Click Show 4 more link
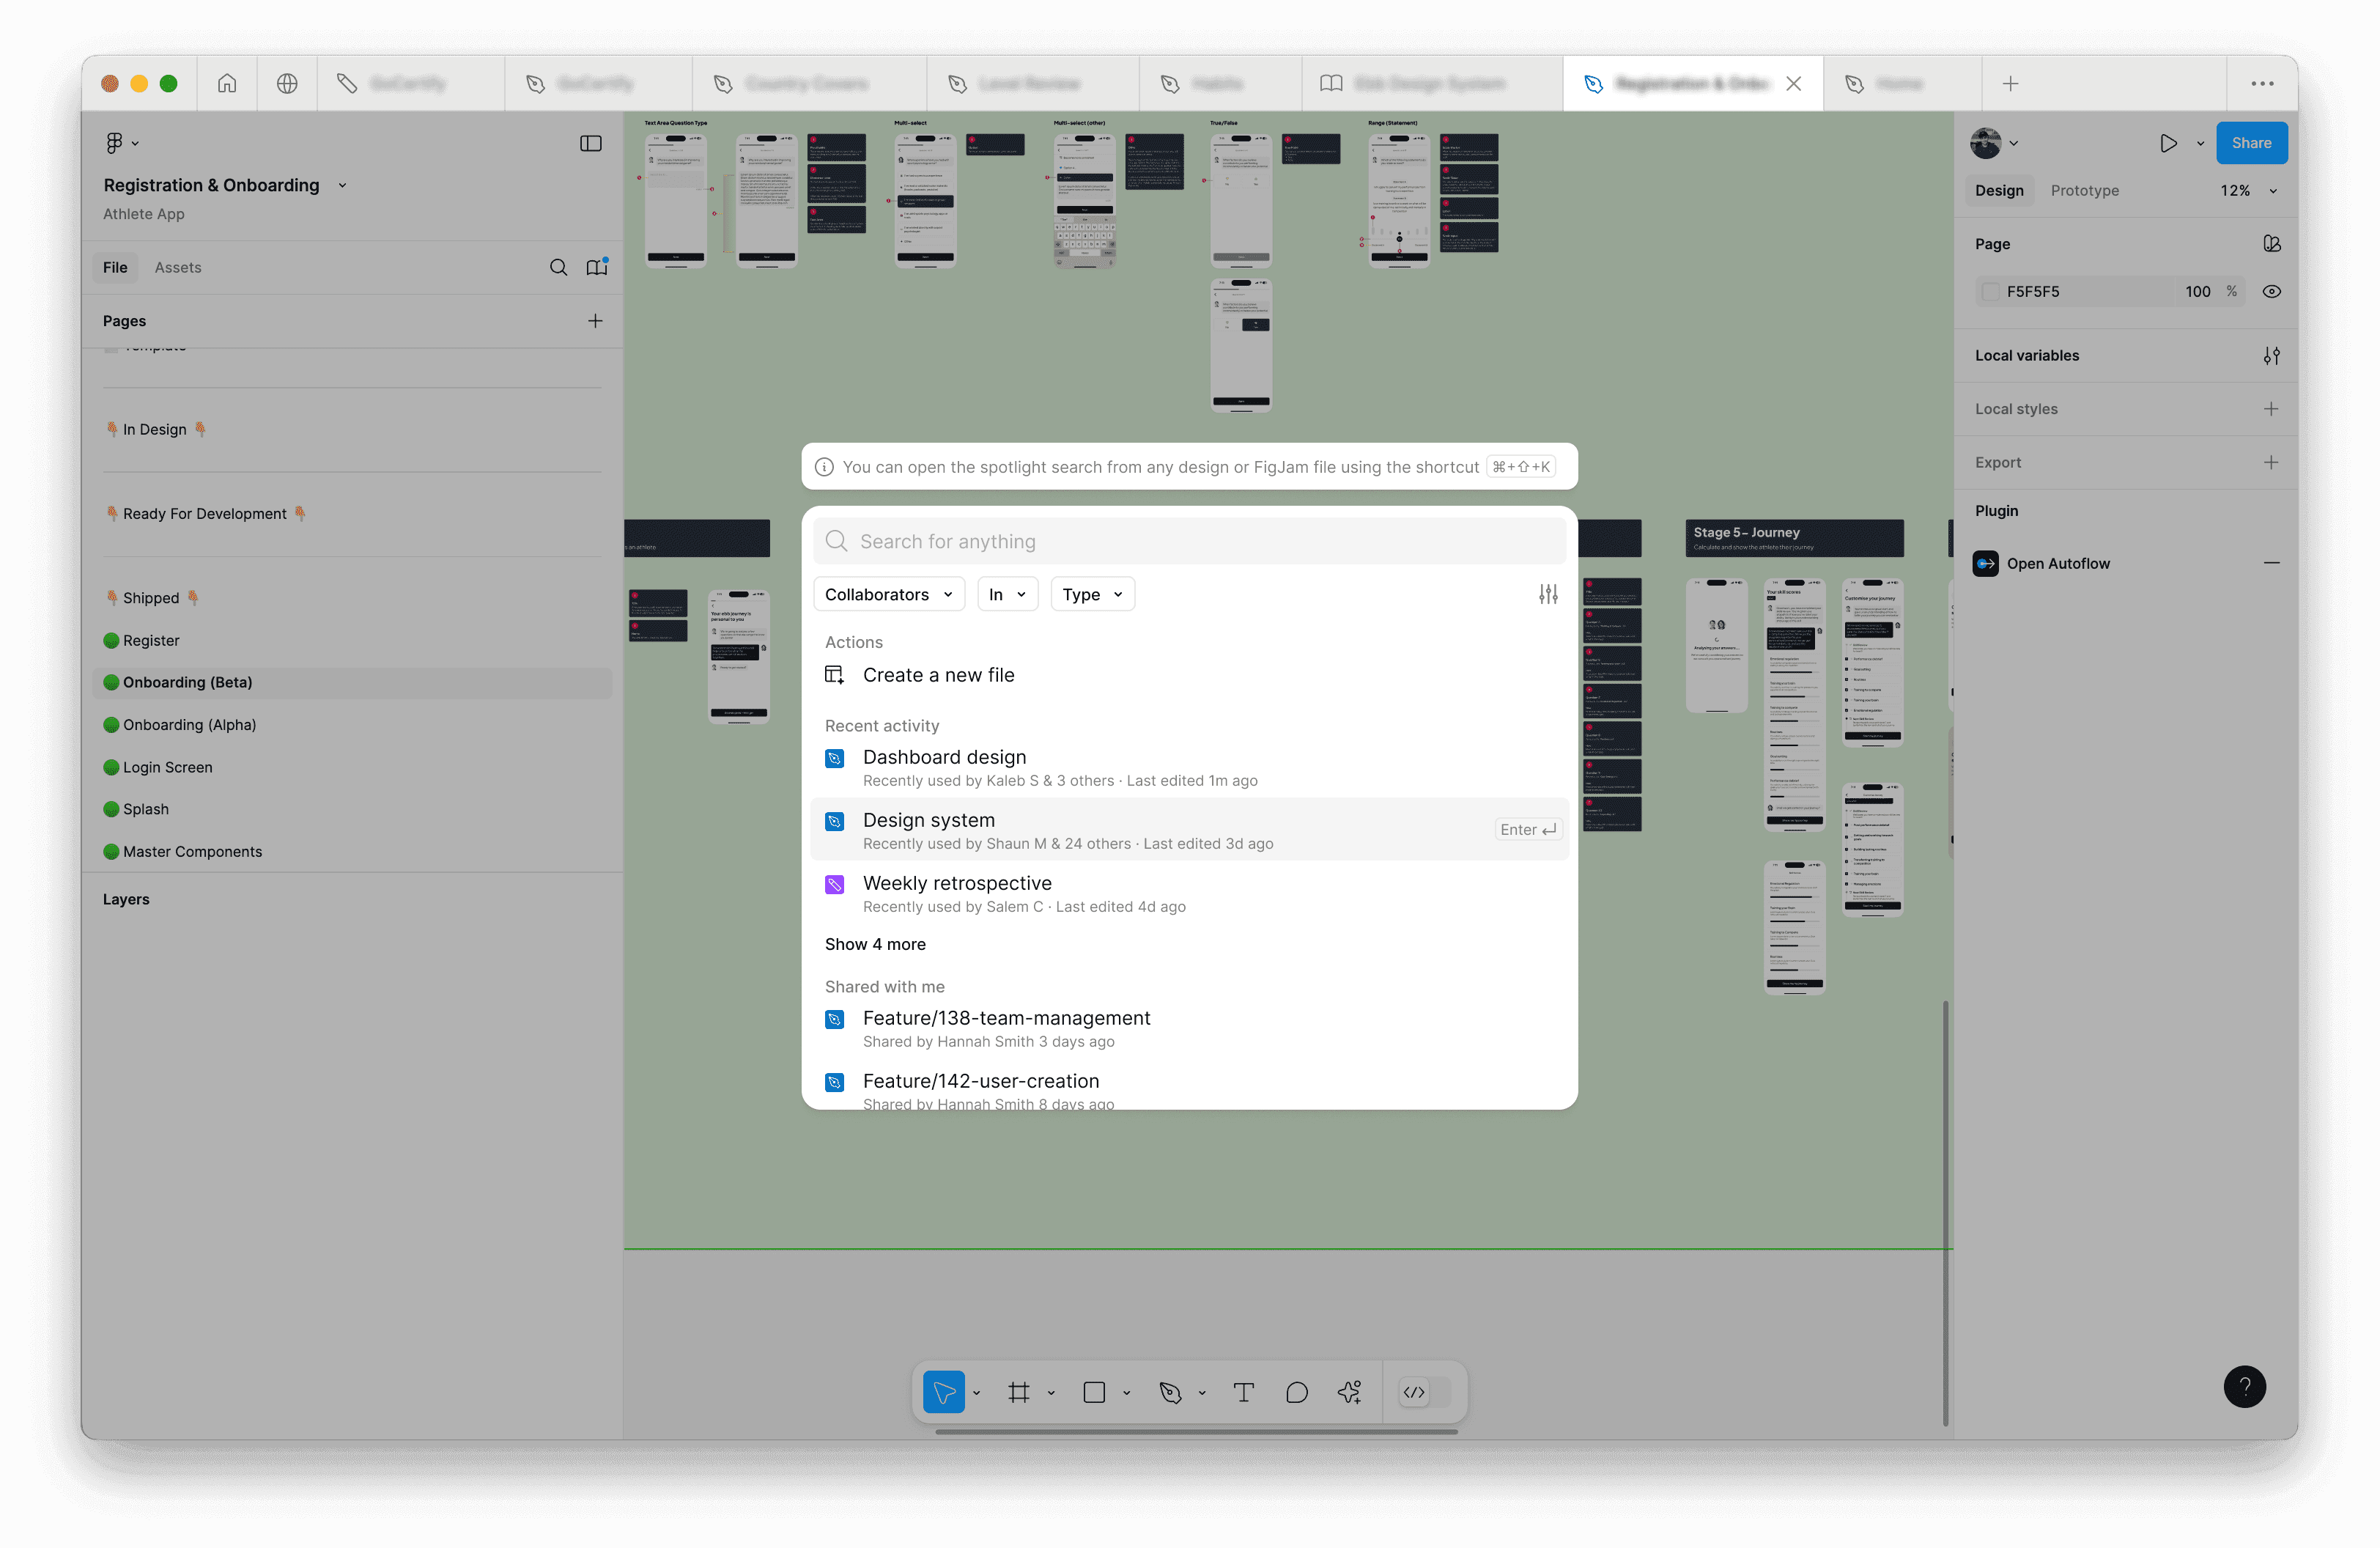The image size is (2380, 1548). [x=875, y=944]
